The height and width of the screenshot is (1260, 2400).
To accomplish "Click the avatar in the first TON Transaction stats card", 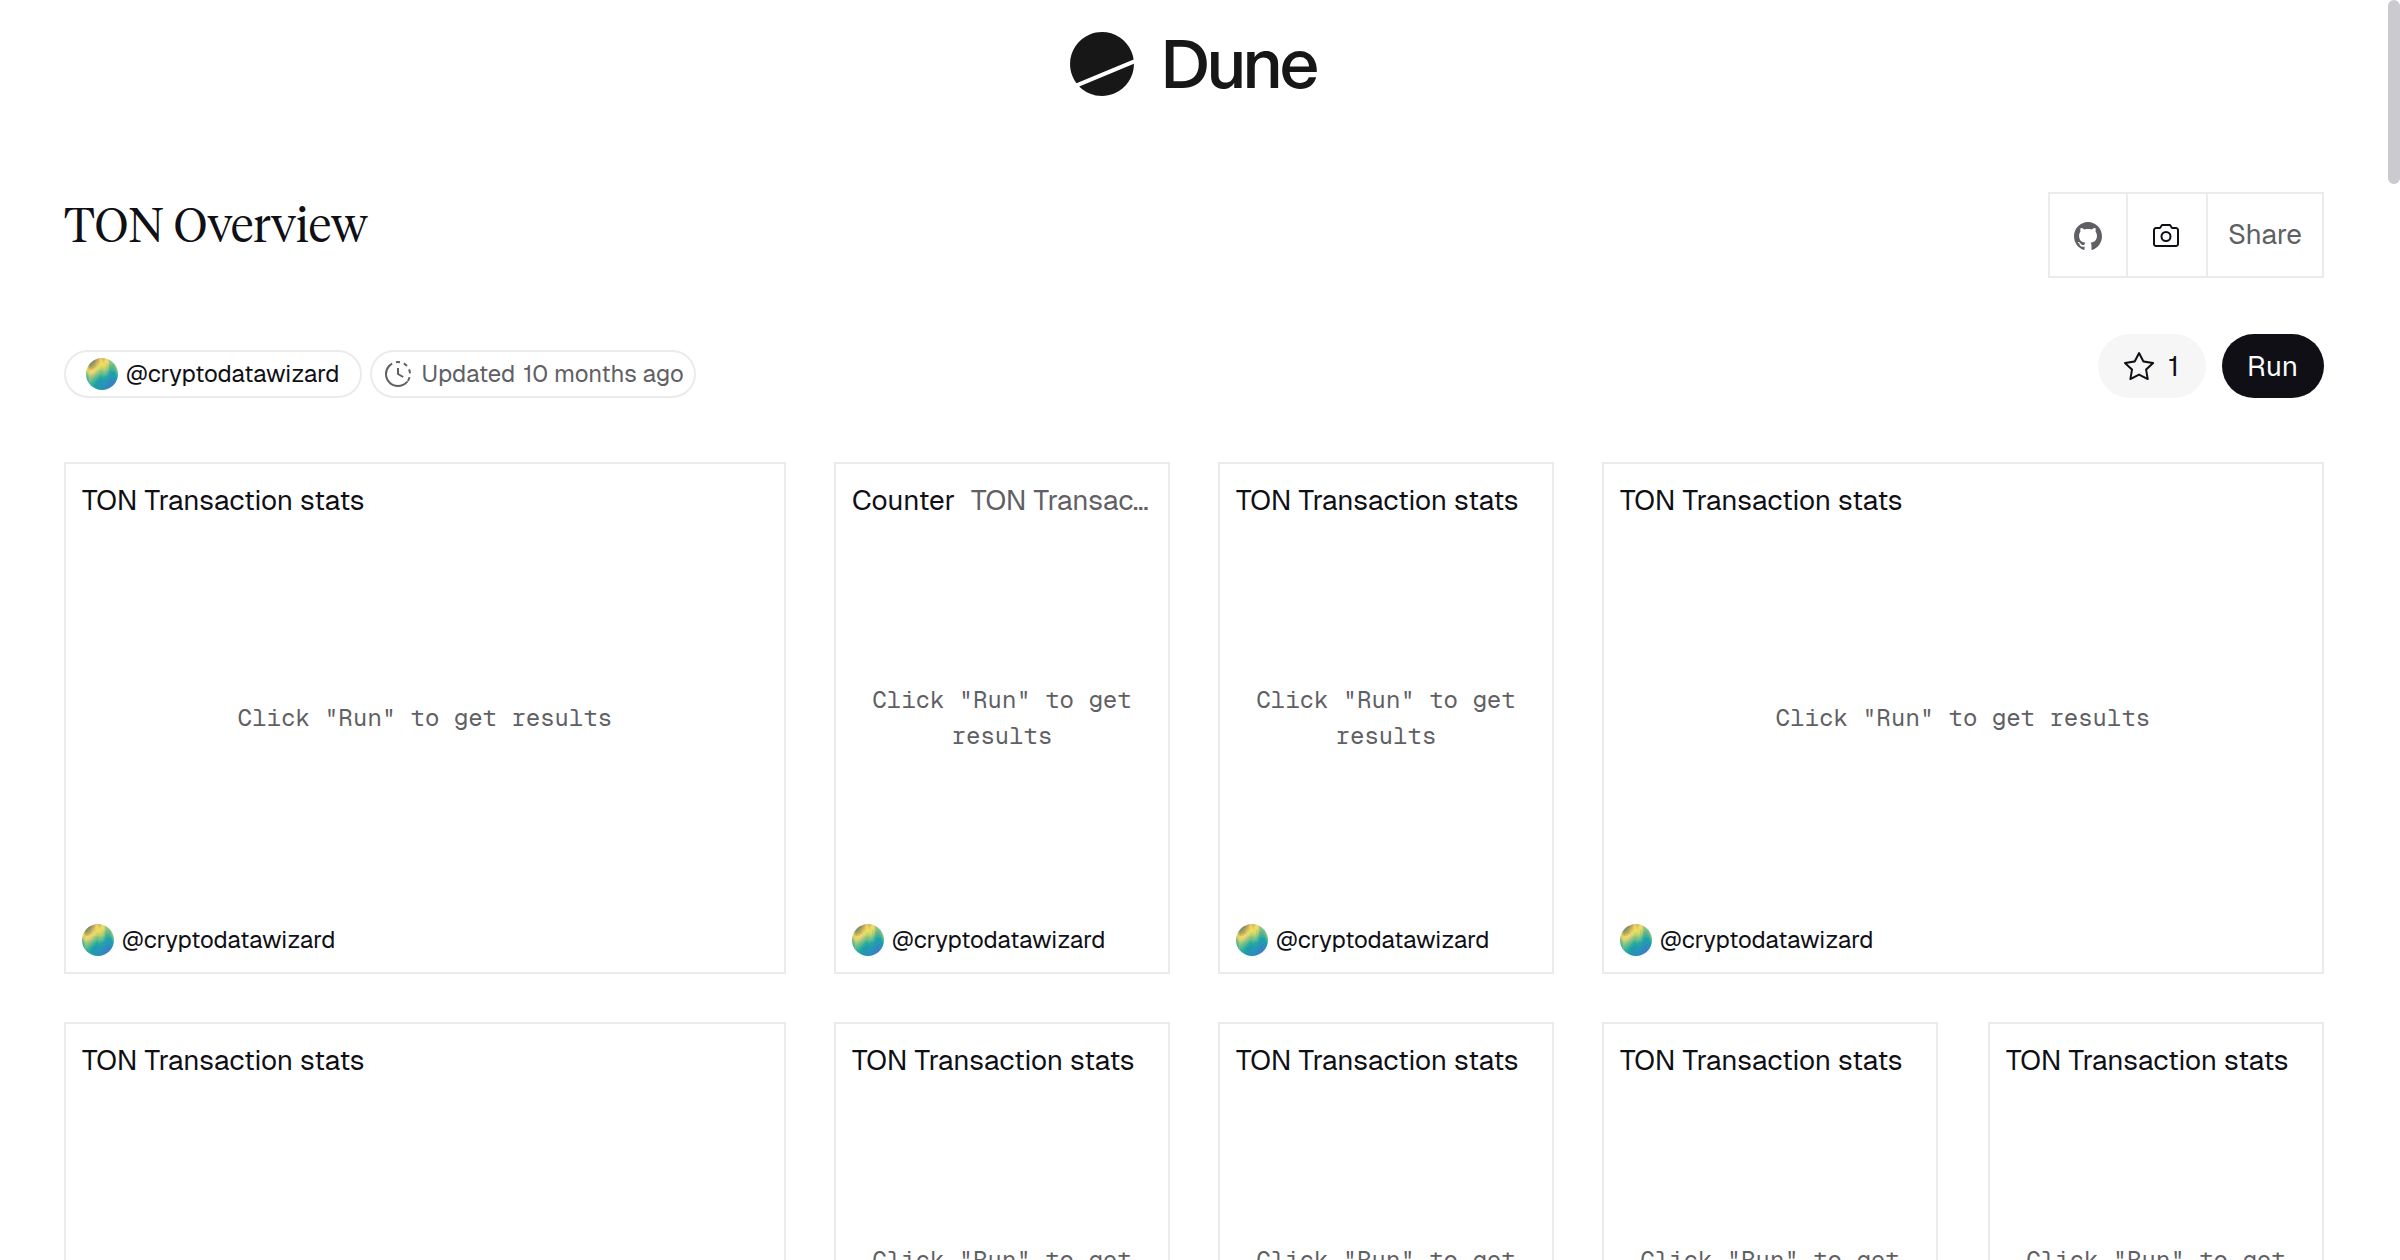I will pos(97,940).
